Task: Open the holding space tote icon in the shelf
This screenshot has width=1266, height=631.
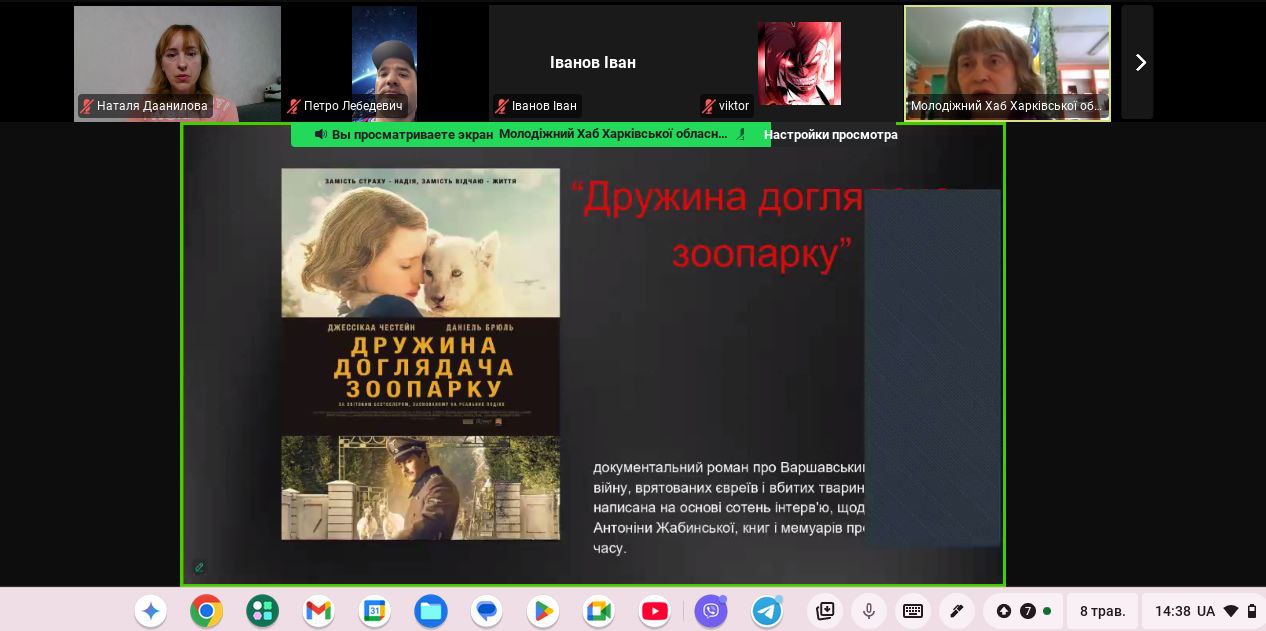Action: (x=825, y=611)
